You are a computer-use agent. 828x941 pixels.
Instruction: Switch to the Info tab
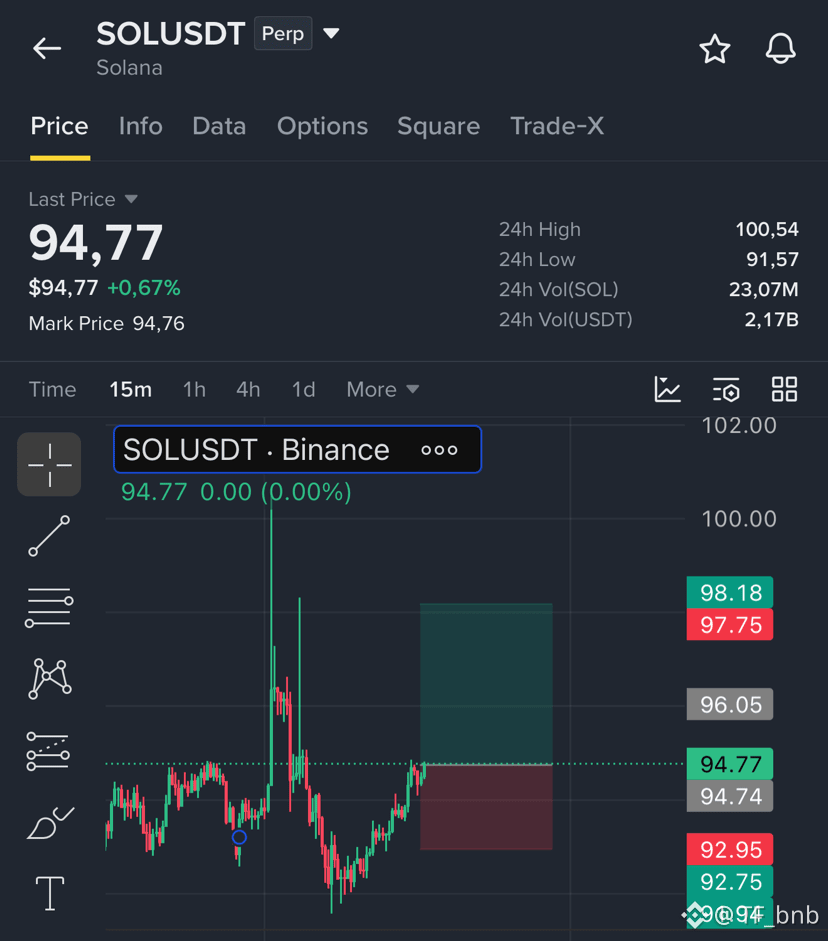[140, 126]
